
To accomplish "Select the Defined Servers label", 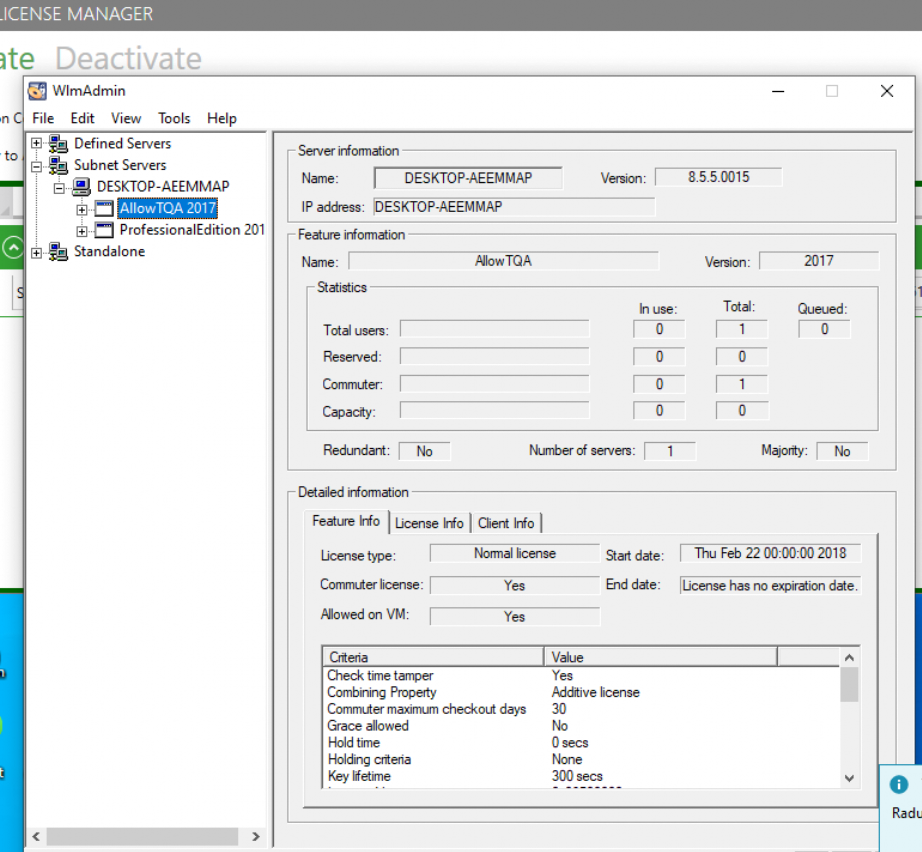I will pos(122,143).
